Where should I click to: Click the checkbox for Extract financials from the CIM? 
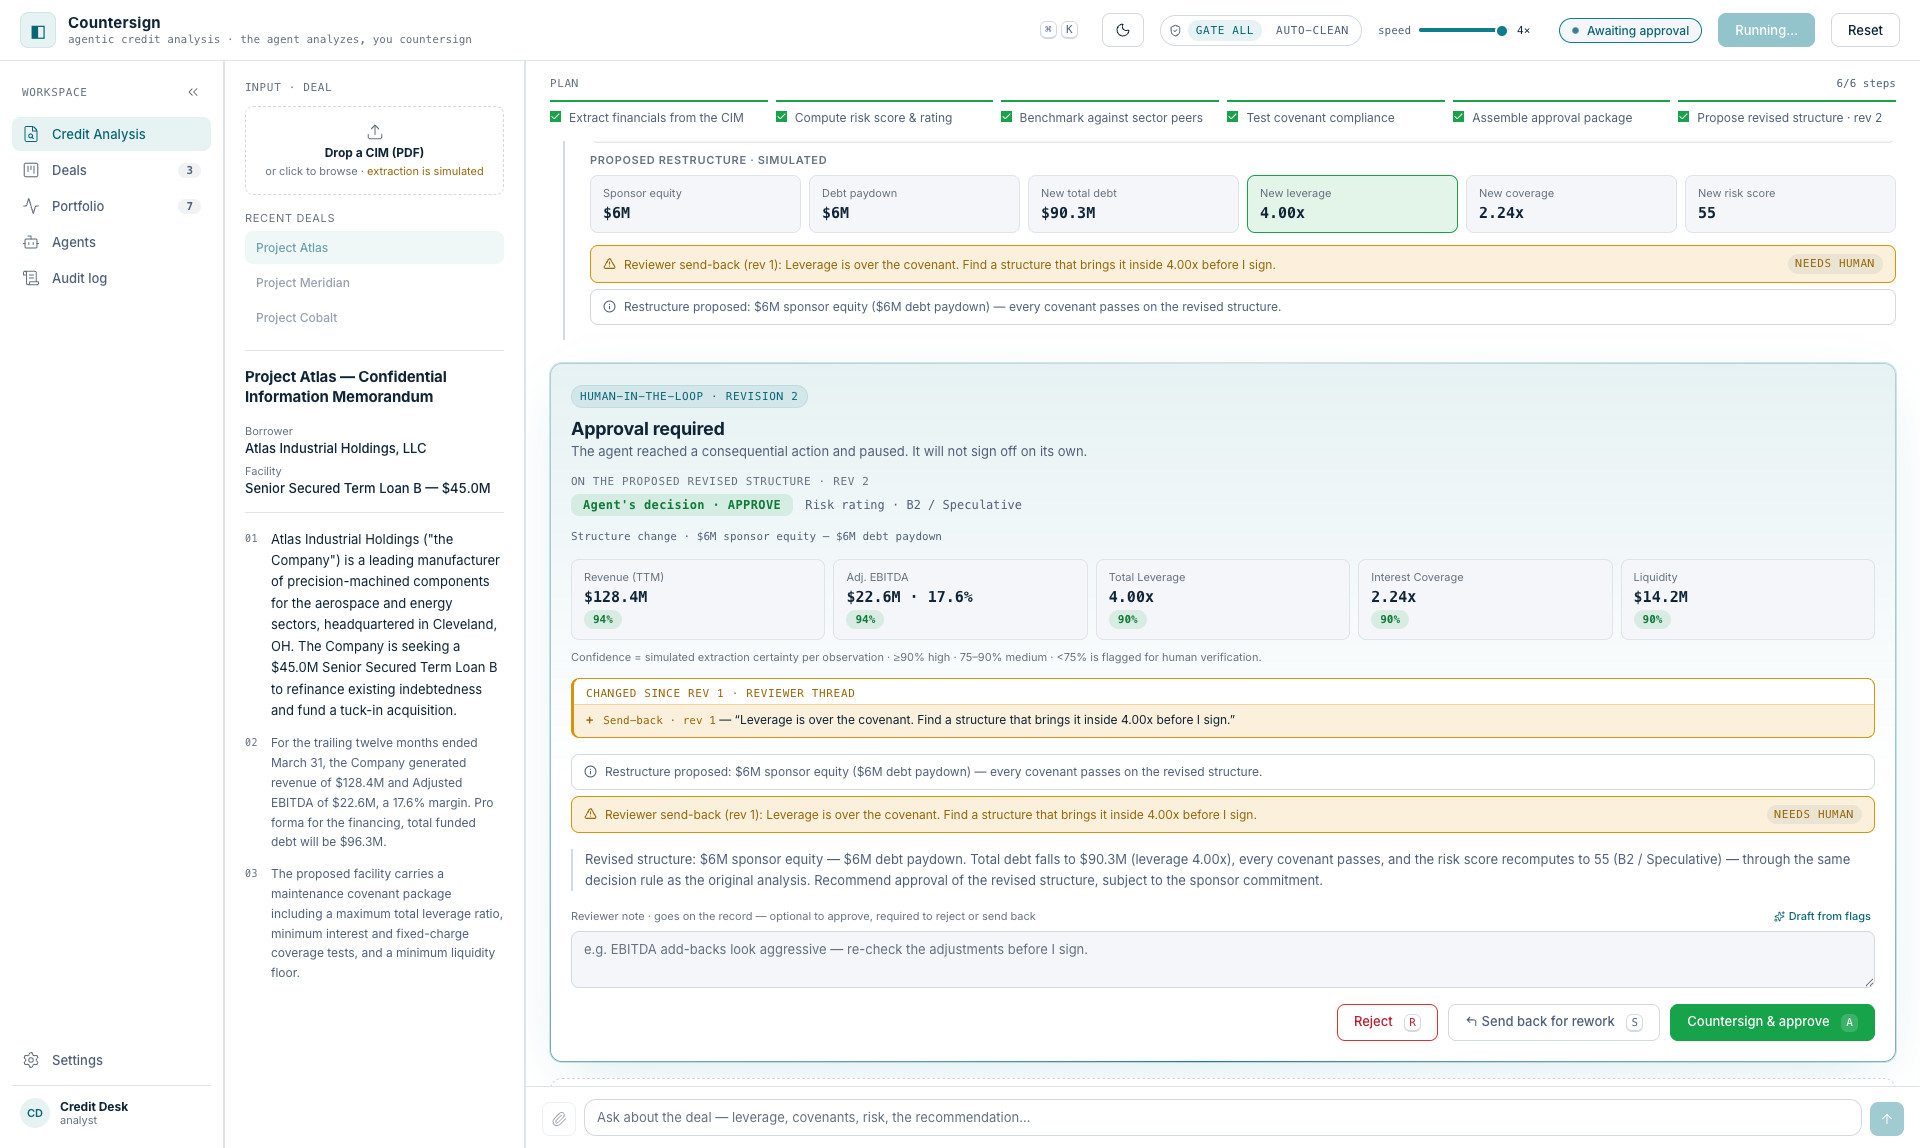click(x=556, y=117)
